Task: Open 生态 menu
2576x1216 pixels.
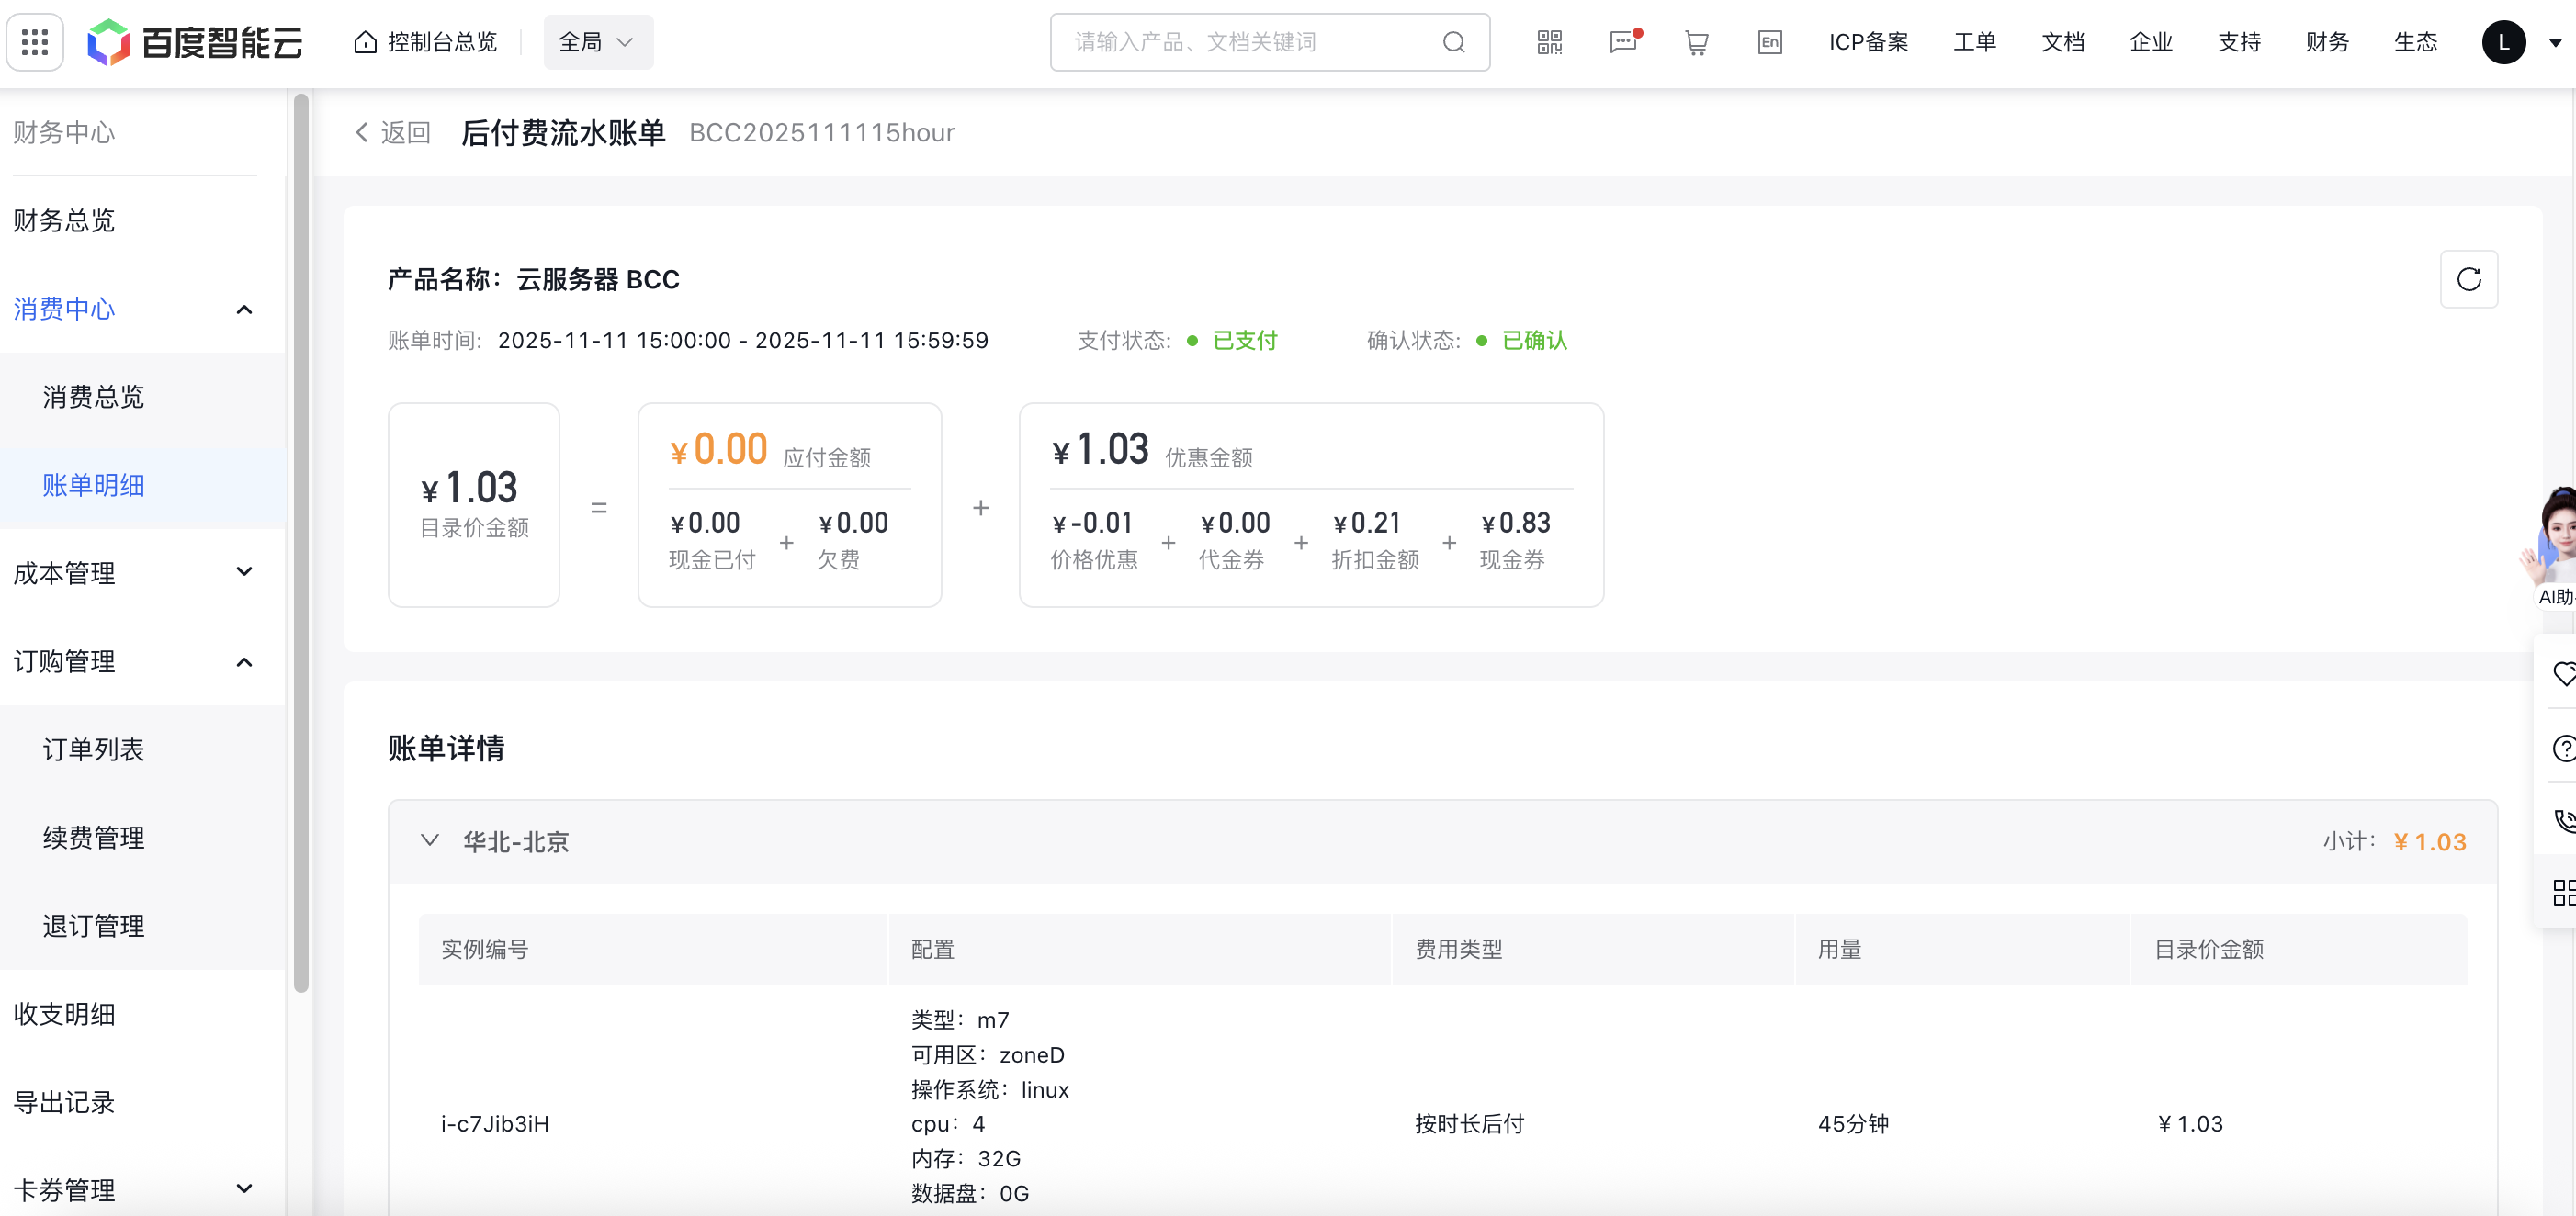Action: click(2415, 42)
